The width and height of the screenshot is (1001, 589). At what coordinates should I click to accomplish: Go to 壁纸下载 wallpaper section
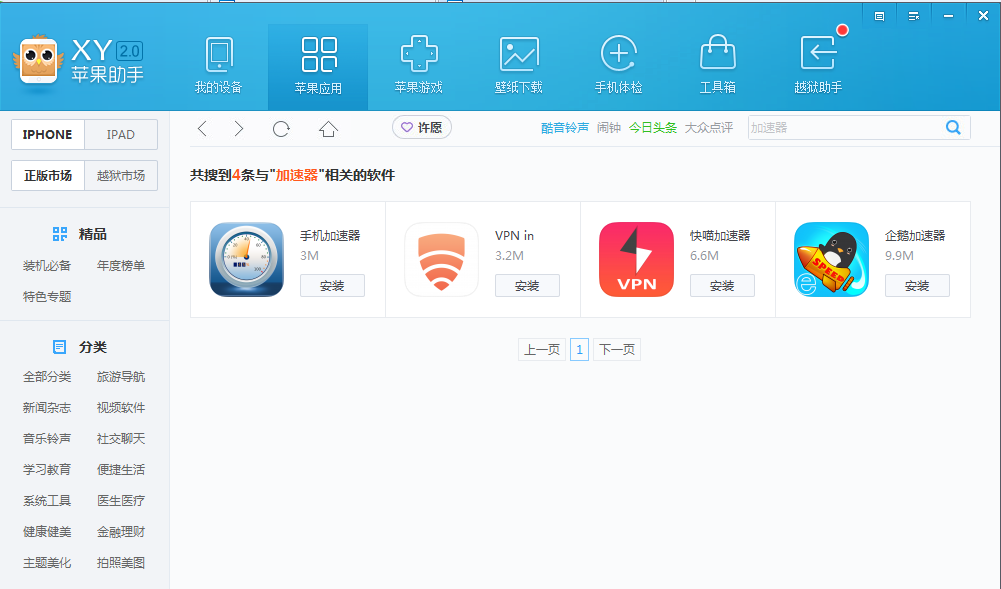point(518,66)
